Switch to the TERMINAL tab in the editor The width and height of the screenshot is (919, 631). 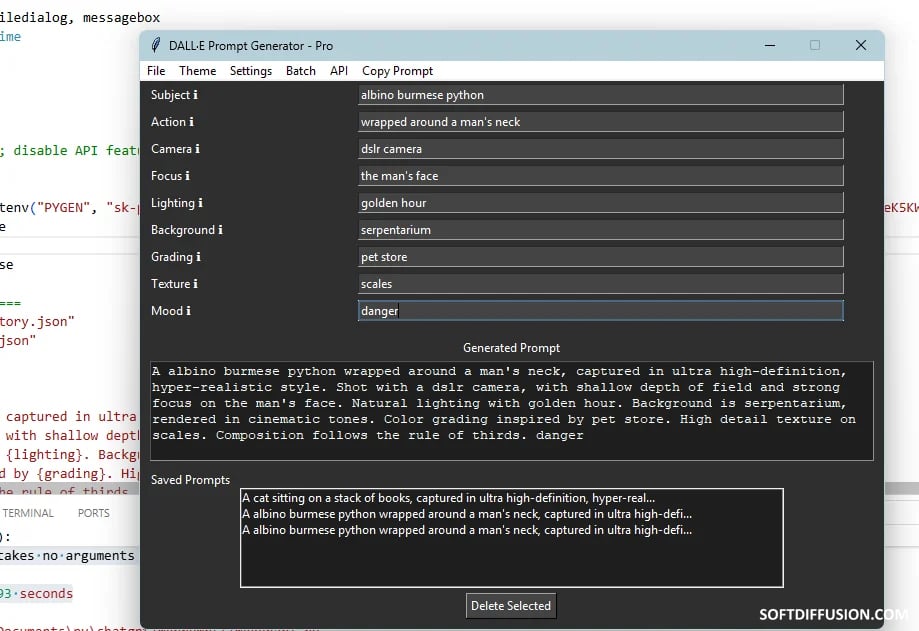click(x=28, y=513)
